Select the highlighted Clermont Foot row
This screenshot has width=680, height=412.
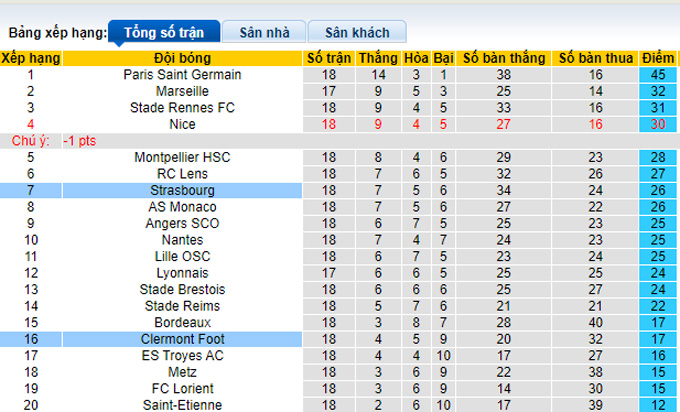point(183,339)
